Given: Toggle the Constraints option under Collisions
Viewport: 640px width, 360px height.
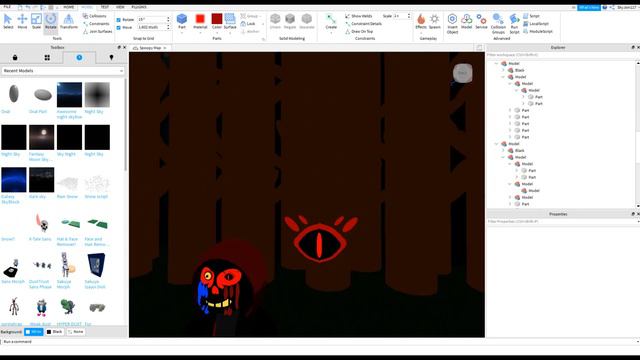Looking at the screenshot, I should 96,24.
